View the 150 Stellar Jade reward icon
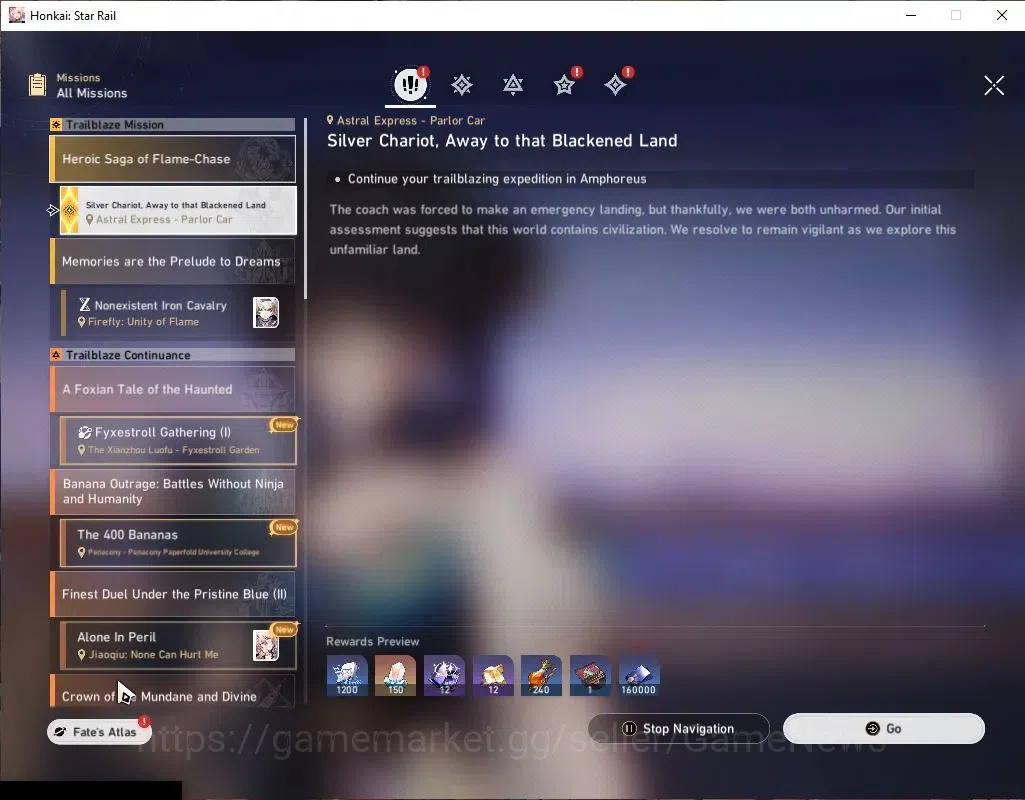Viewport: 1025px width, 800px height. pos(395,676)
